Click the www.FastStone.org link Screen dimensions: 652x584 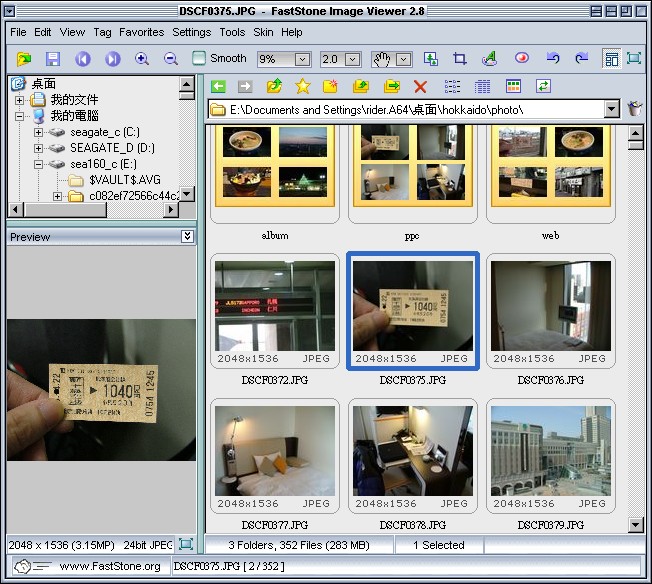(110, 566)
